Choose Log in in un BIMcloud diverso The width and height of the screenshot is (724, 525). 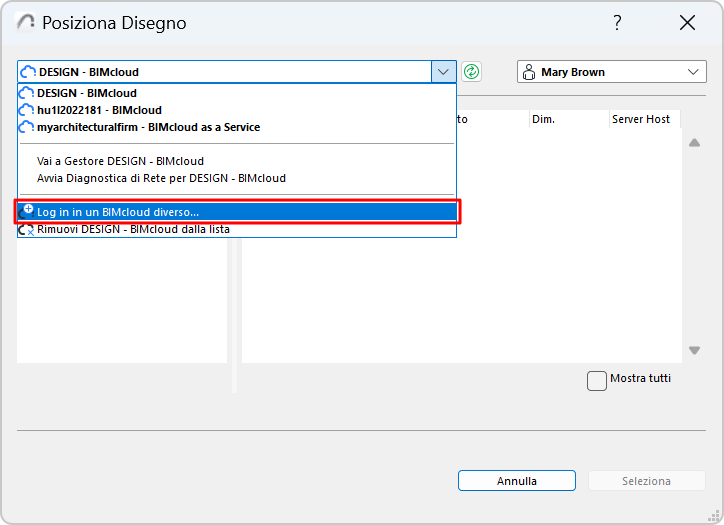pos(118,212)
